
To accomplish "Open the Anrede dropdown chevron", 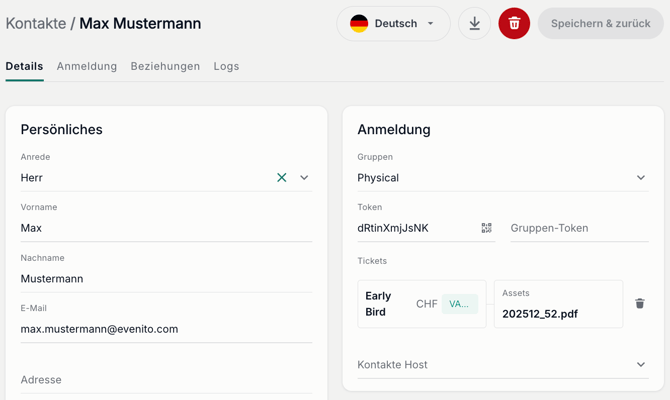I will [x=304, y=177].
